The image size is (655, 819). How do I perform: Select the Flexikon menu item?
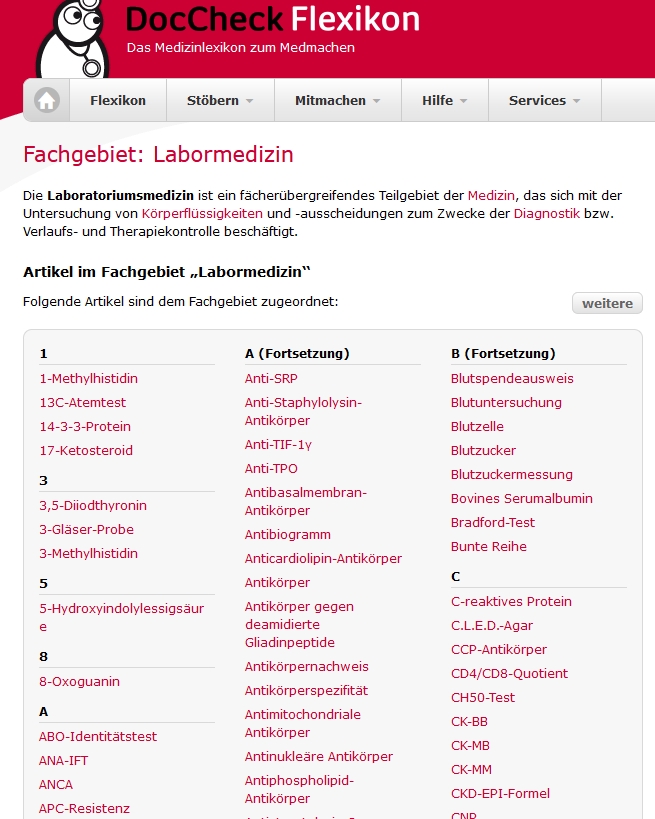click(118, 100)
